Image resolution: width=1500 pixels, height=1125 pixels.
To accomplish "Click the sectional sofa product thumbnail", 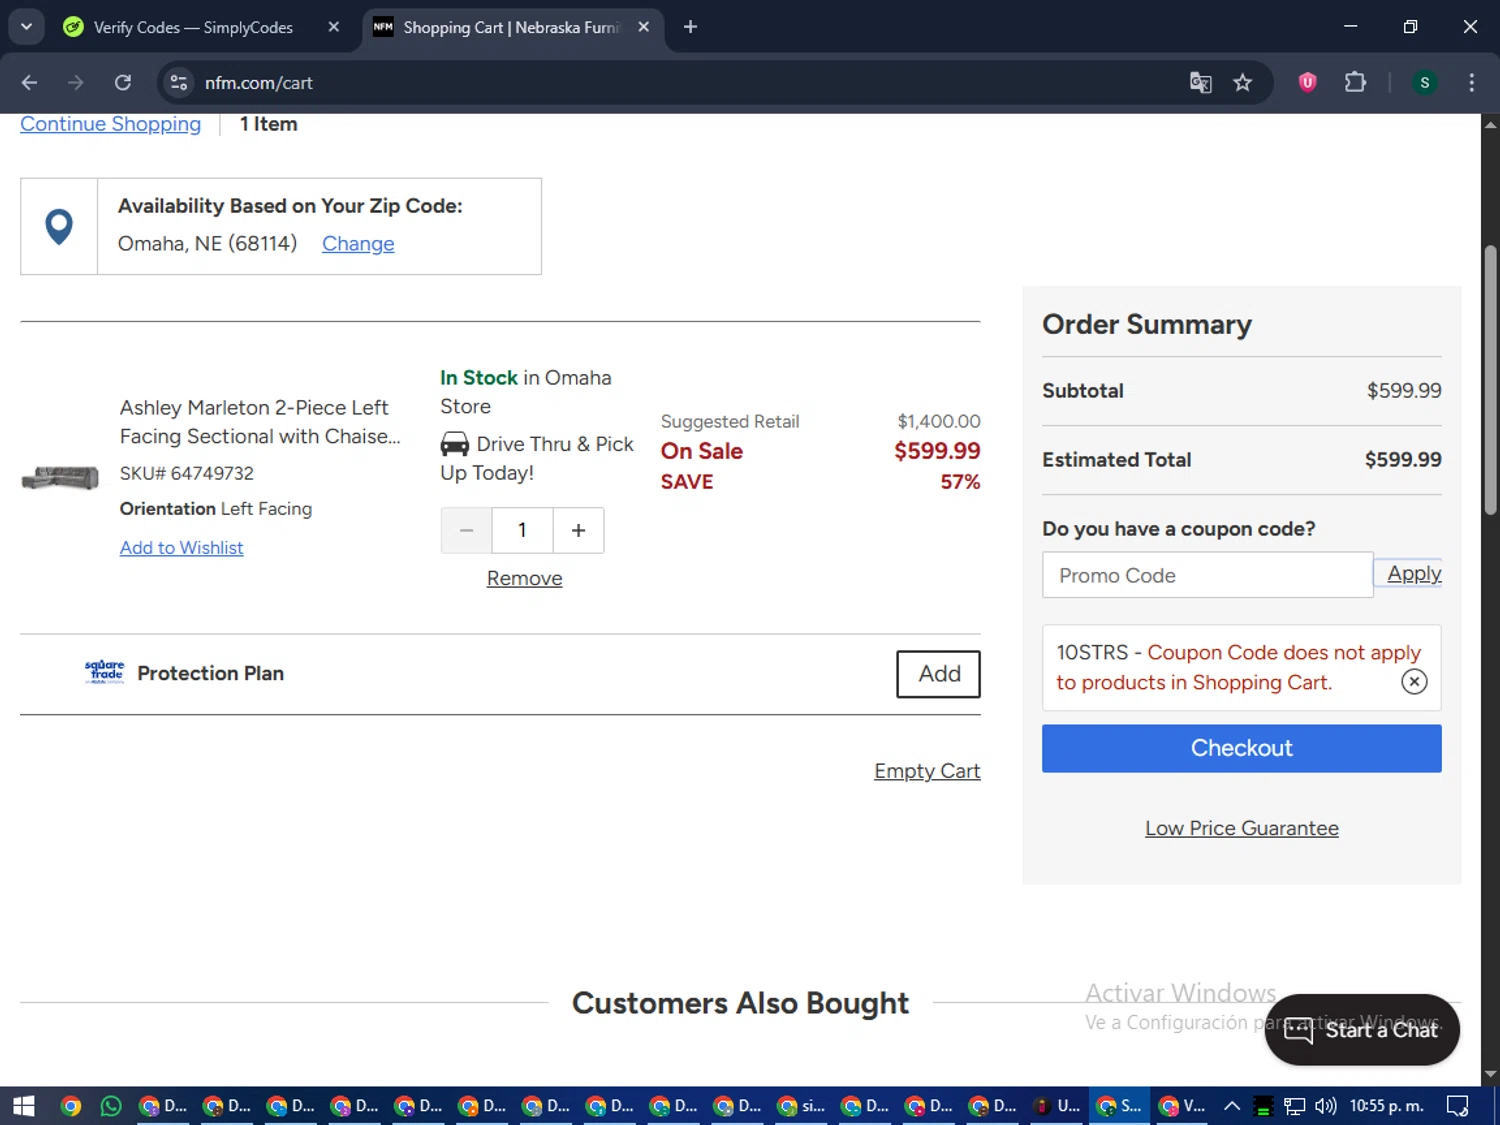I will click(60, 478).
